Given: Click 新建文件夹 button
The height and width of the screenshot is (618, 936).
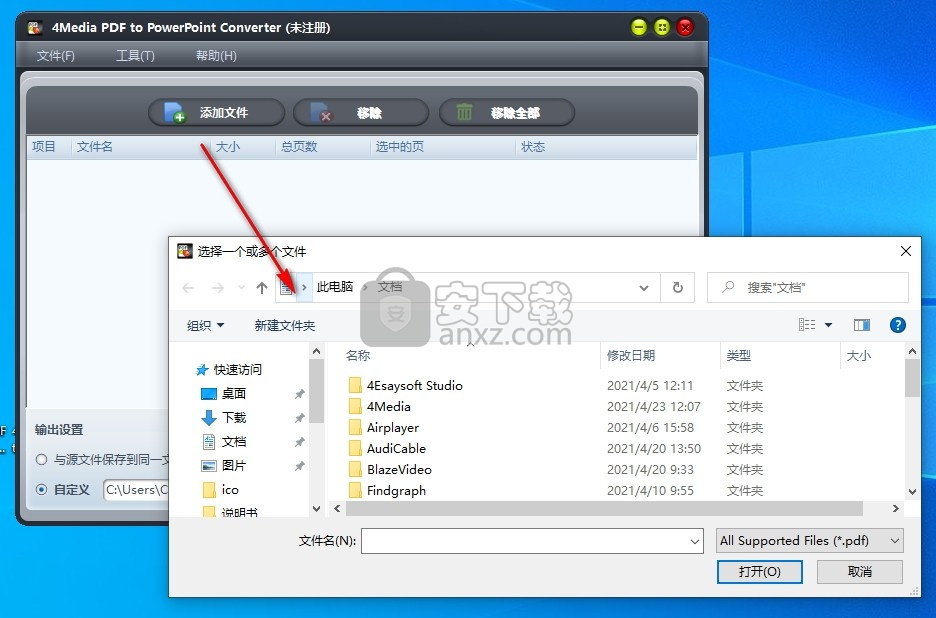Looking at the screenshot, I should click(285, 325).
